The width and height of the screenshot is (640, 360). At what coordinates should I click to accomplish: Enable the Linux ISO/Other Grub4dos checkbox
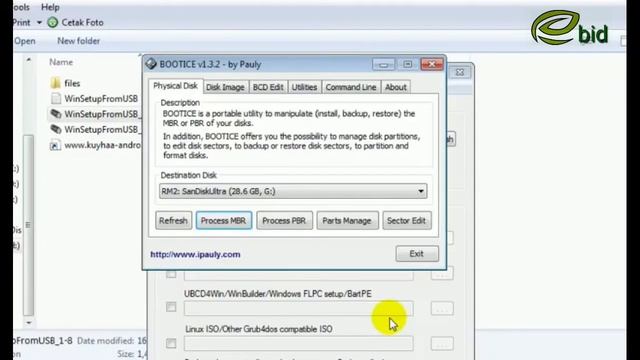[171, 343]
